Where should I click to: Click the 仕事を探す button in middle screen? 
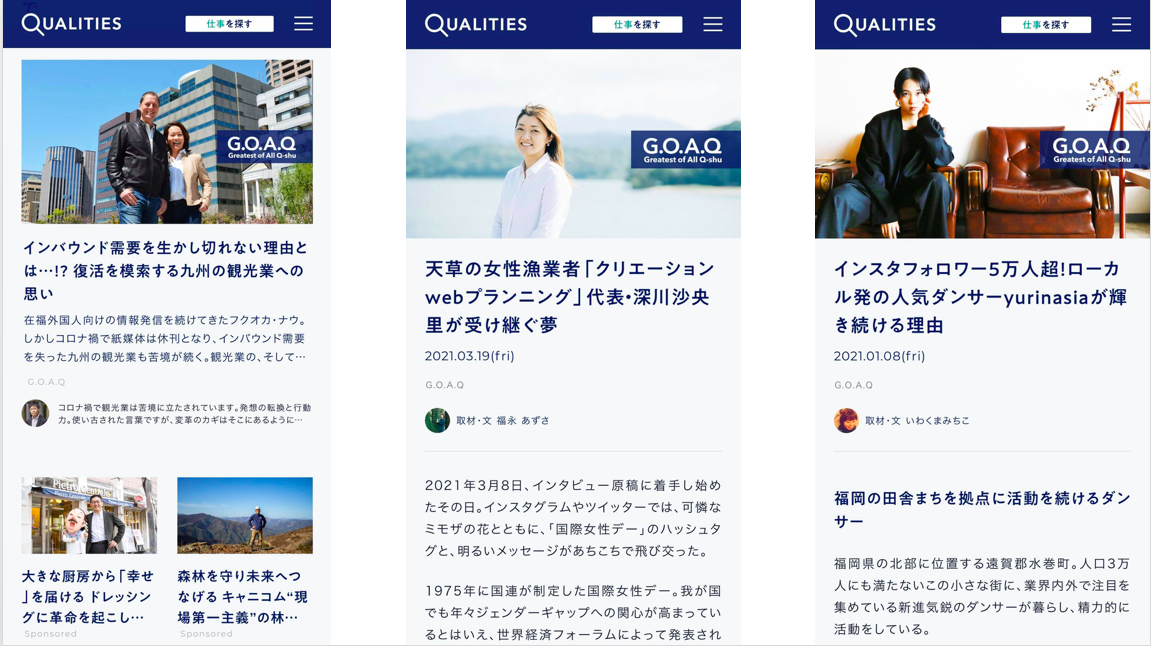click(x=637, y=24)
